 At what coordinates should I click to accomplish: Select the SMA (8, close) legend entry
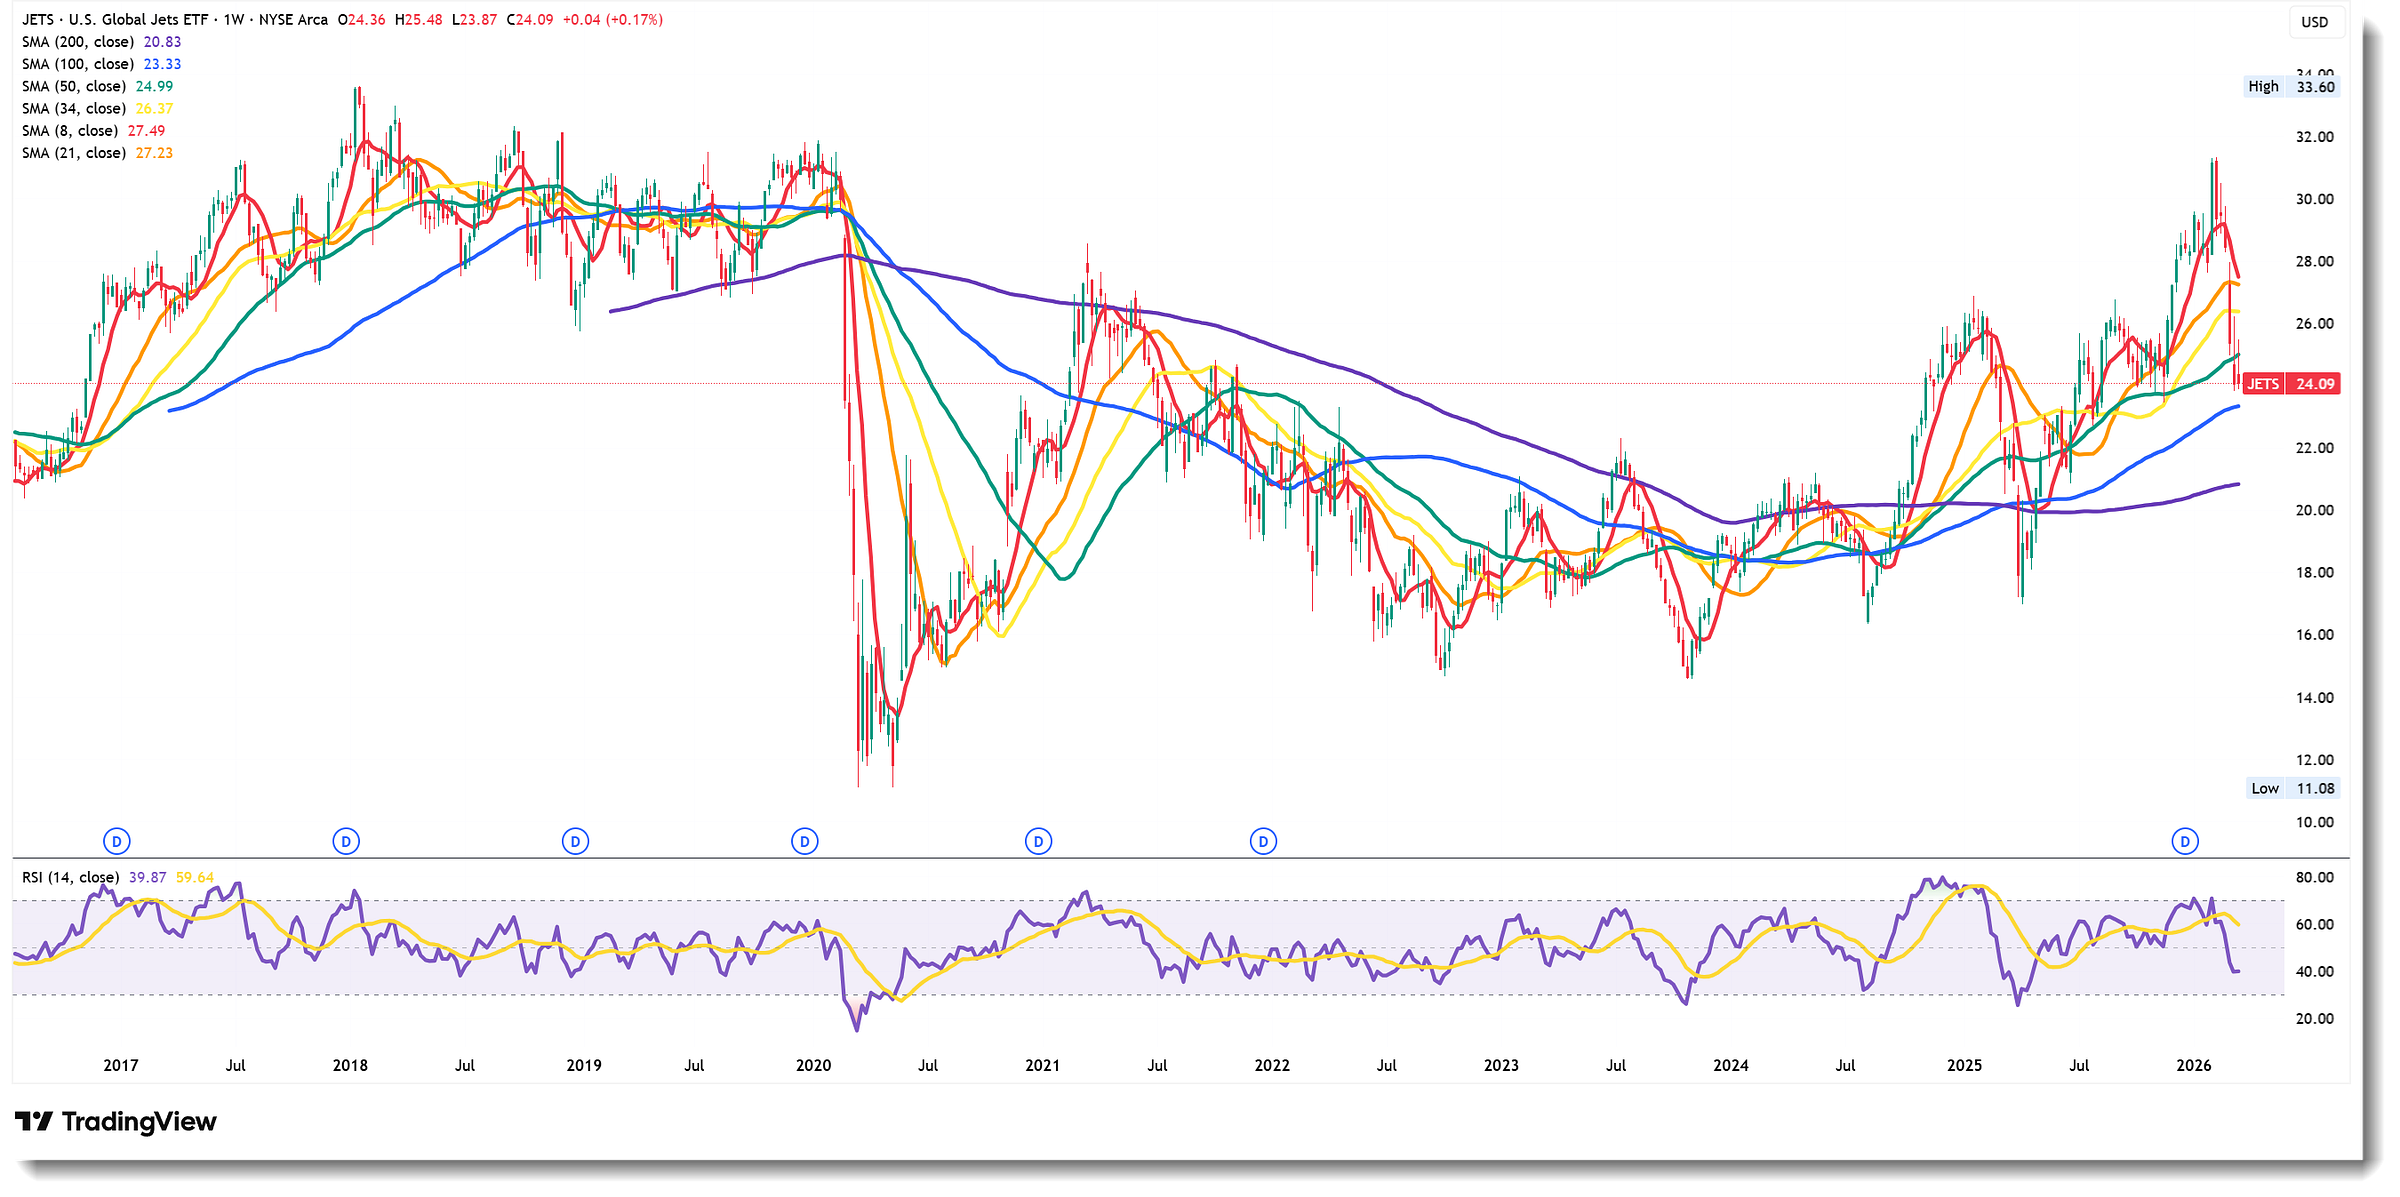click(x=70, y=131)
